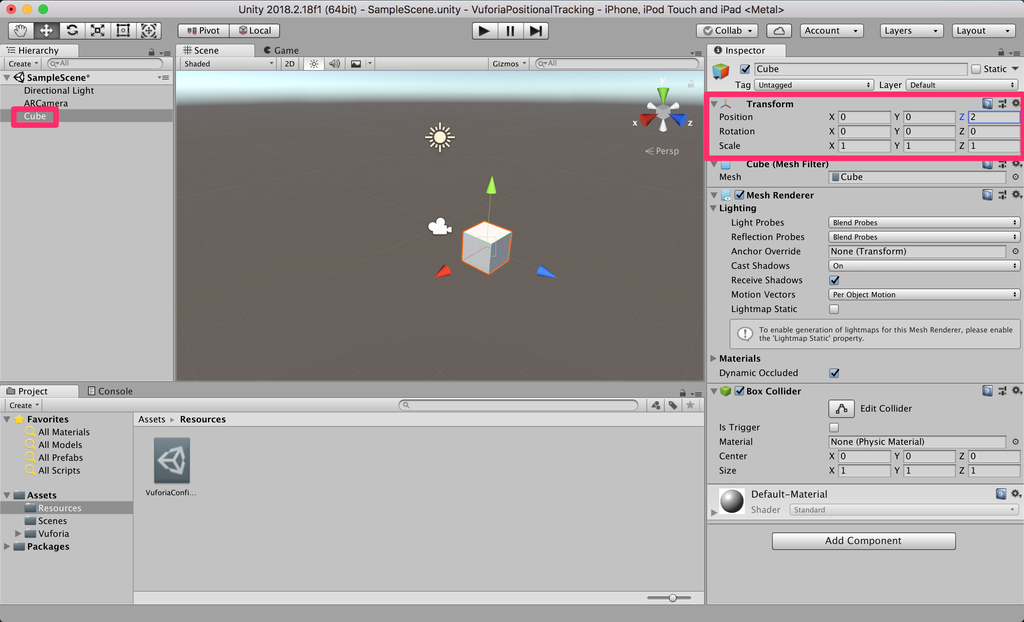
Task: Toggle Box Collider enabled checkbox
Action: coord(739,391)
